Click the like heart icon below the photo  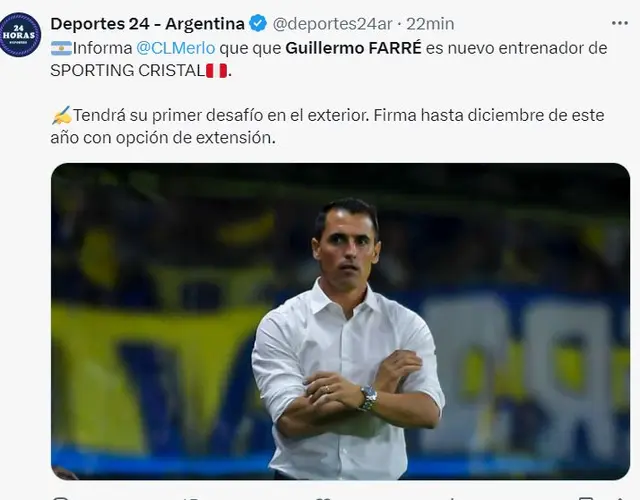pos(322,498)
